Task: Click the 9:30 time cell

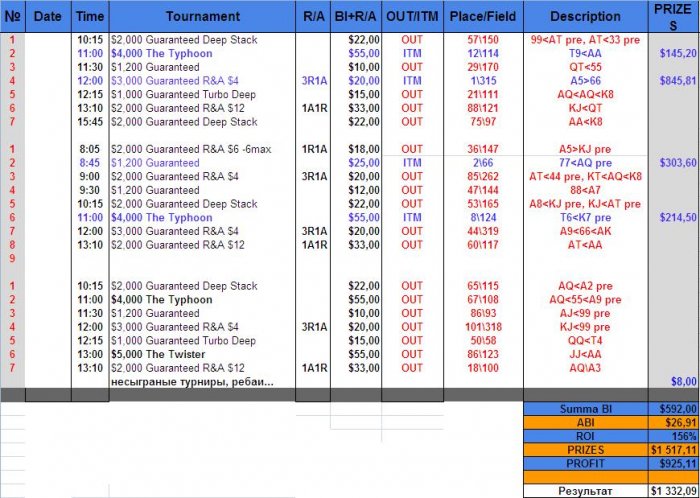Action: [x=90, y=190]
